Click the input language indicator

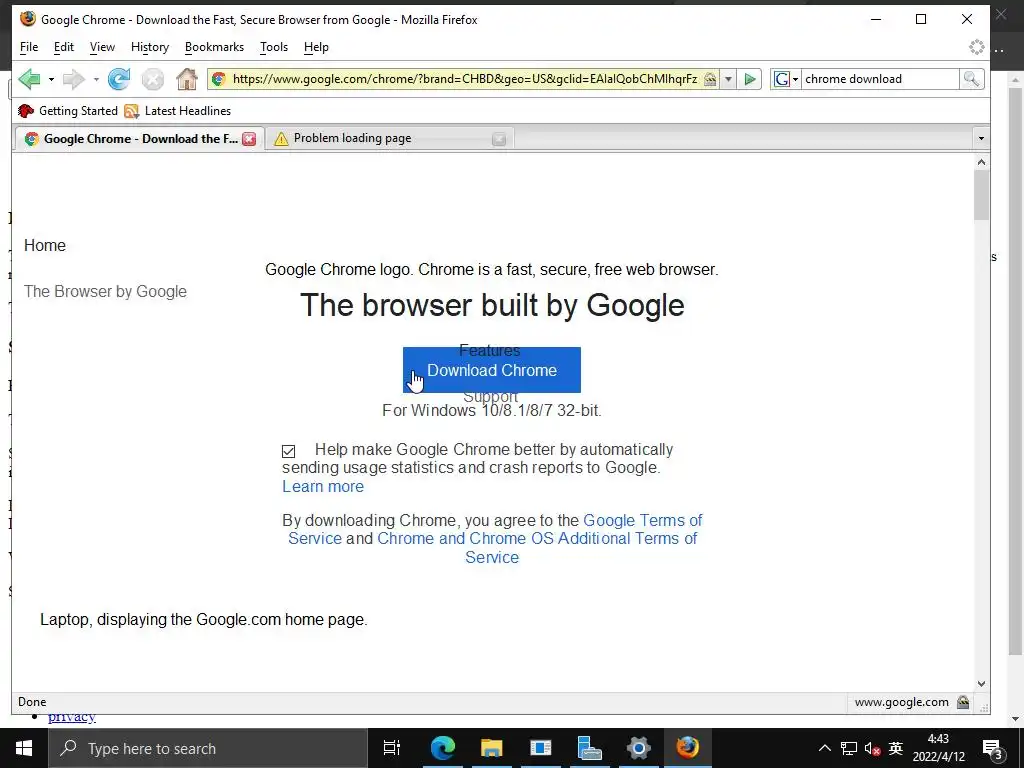pyautogui.click(x=896, y=748)
